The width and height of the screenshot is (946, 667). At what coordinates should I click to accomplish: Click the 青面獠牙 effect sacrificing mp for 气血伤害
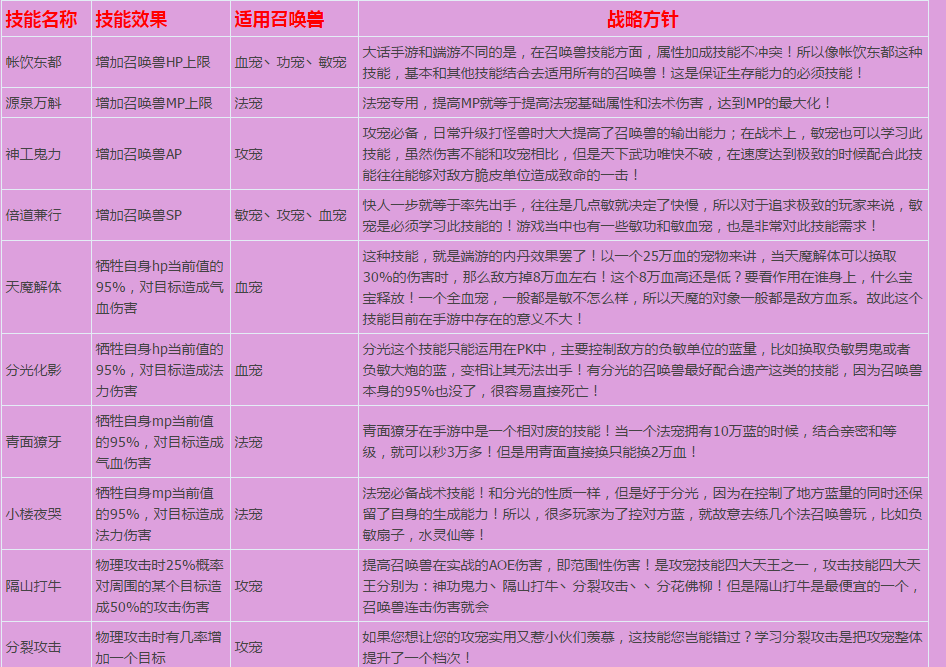159,442
